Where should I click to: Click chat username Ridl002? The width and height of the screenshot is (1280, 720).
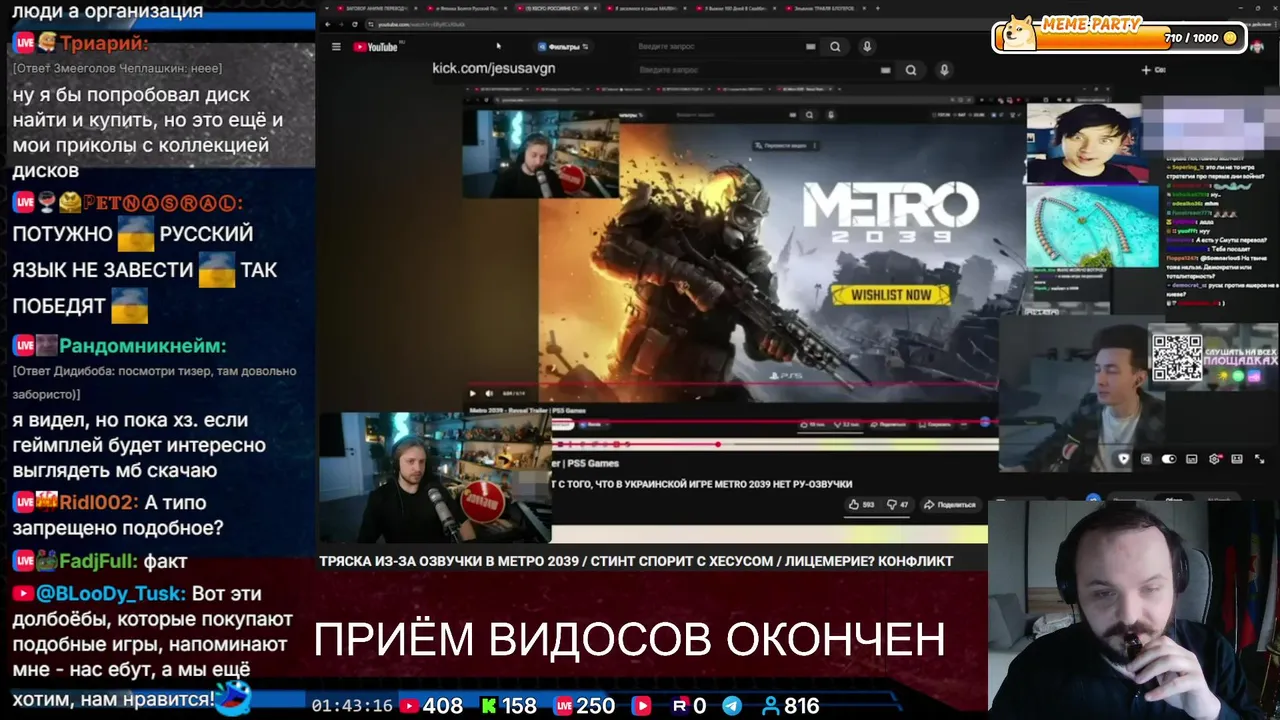click(x=99, y=502)
